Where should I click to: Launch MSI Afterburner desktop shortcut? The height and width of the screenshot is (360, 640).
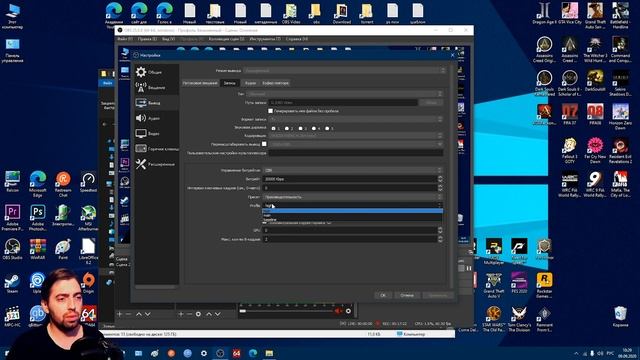coord(88,217)
